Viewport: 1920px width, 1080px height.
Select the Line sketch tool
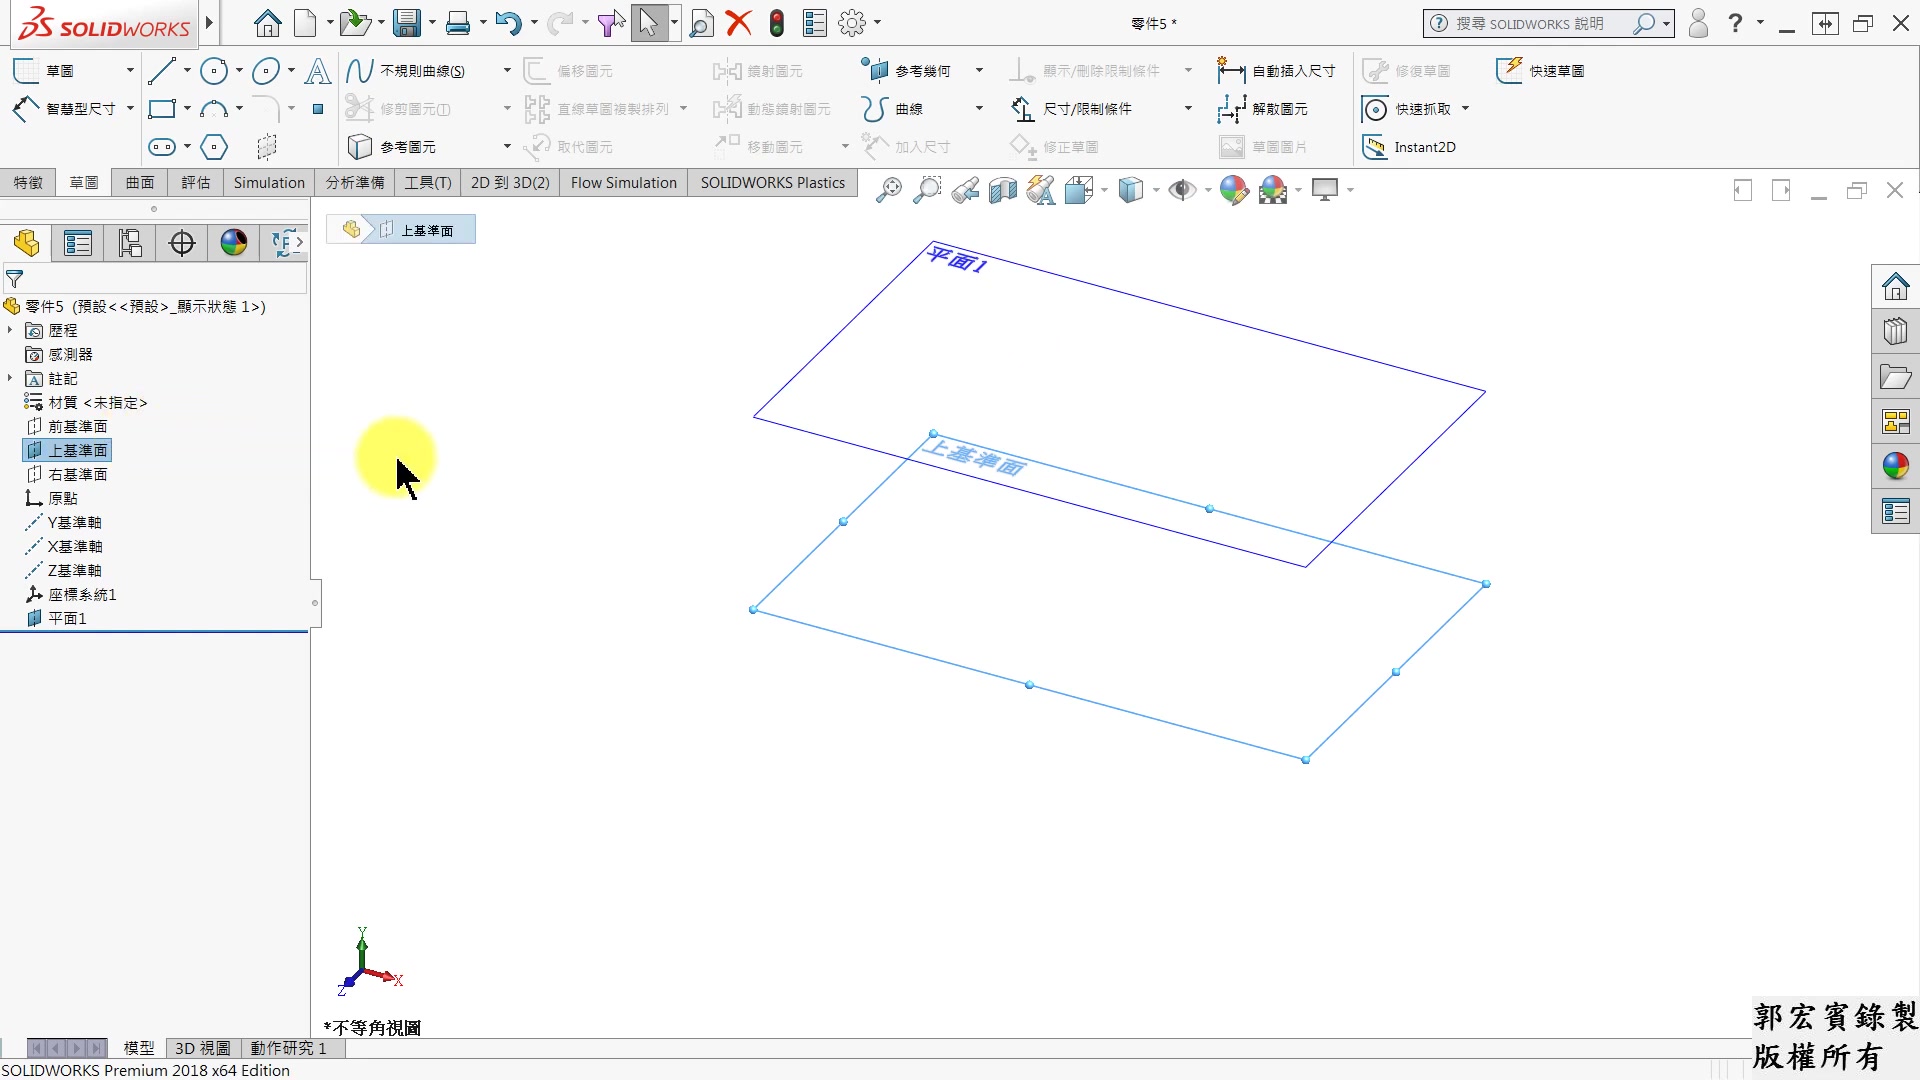tap(163, 70)
